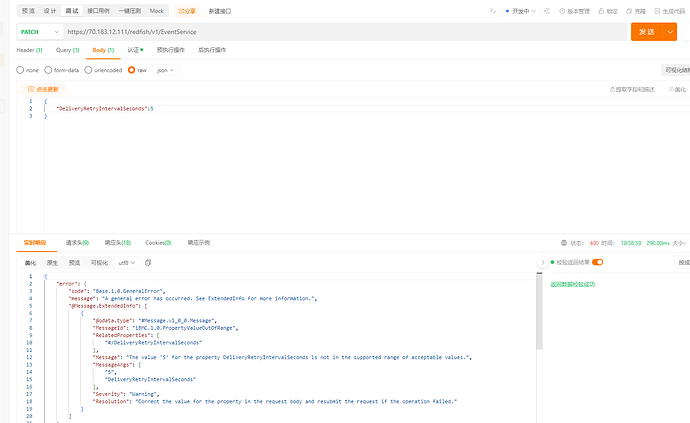Open the 响应头(18) tab
Image resolution: width=690 pixels, height=423 pixels.
[x=118, y=243]
